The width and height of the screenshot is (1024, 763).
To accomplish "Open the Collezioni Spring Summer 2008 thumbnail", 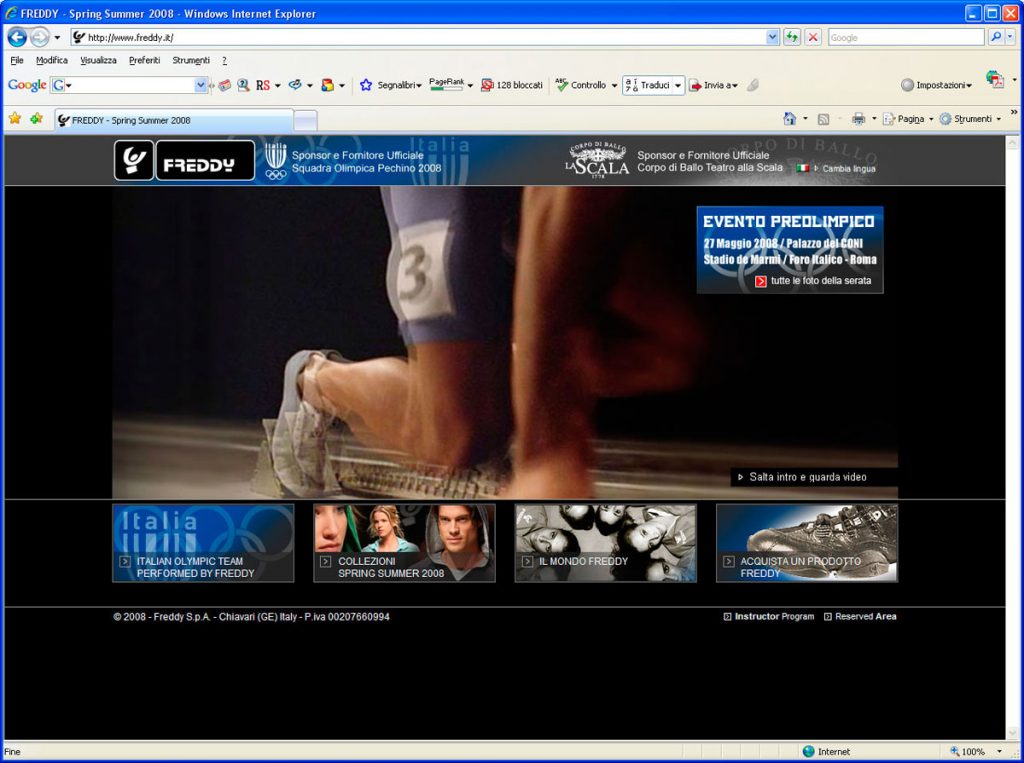I will point(404,543).
